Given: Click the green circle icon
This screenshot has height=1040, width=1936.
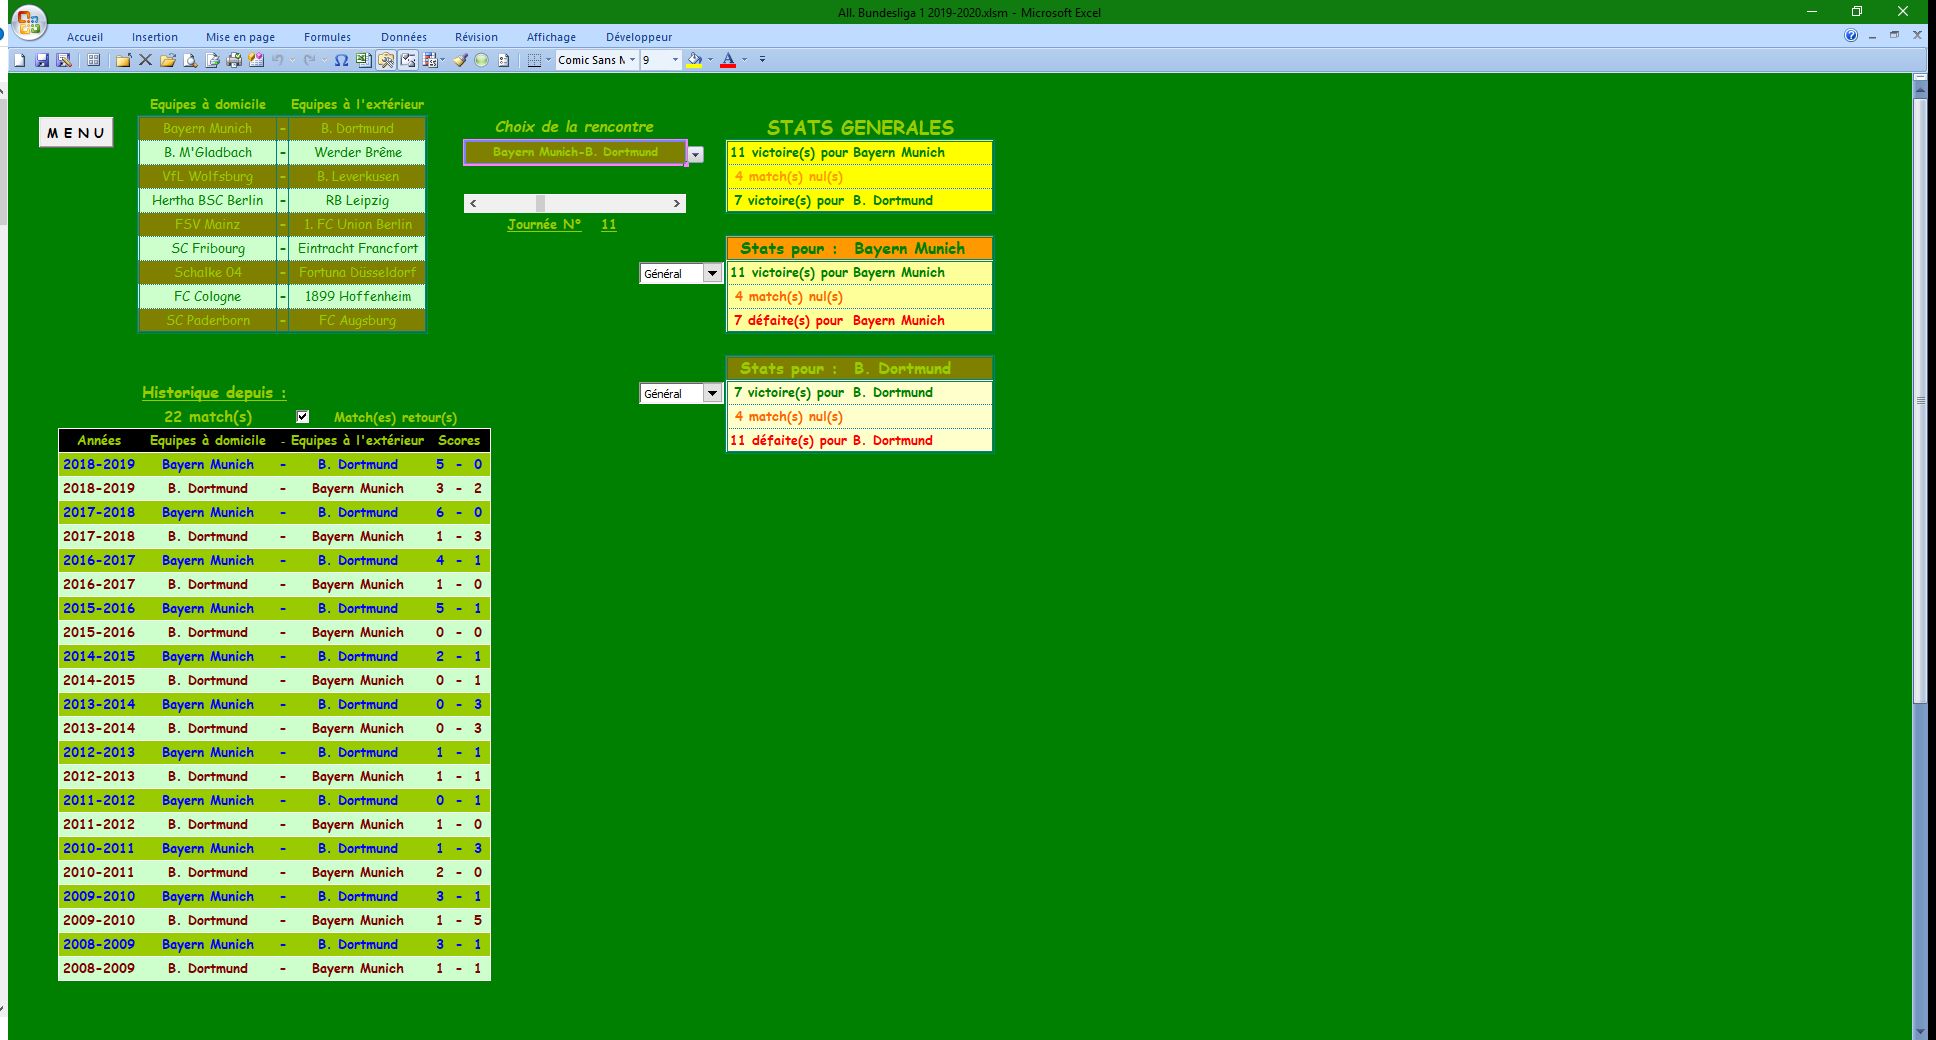Looking at the screenshot, I should tap(482, 60).
